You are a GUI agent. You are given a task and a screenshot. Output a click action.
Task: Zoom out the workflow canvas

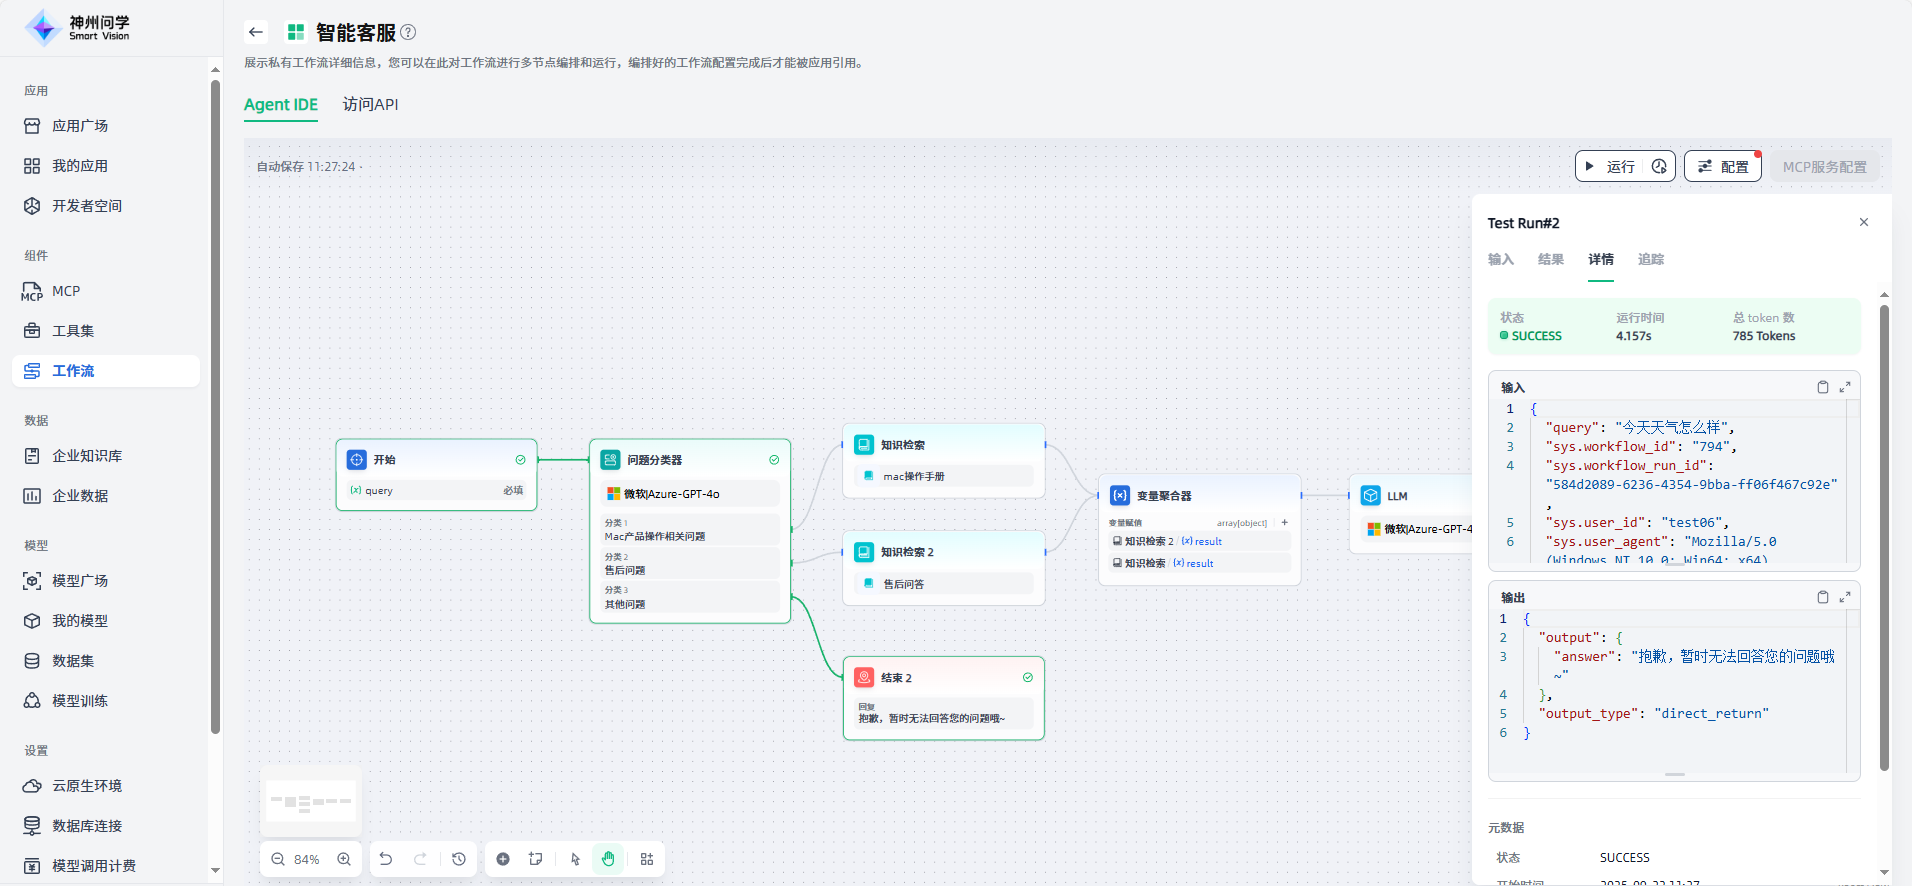click(278, 859)
